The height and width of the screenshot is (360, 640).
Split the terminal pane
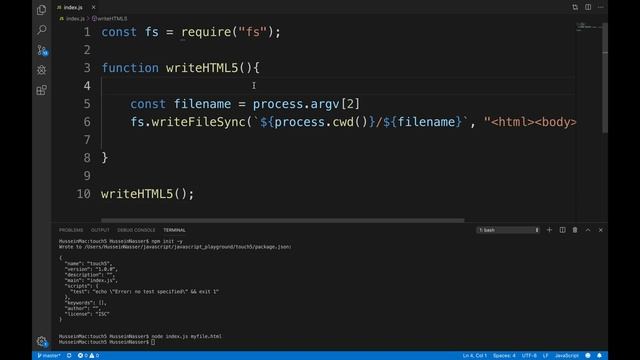point(562,230)
